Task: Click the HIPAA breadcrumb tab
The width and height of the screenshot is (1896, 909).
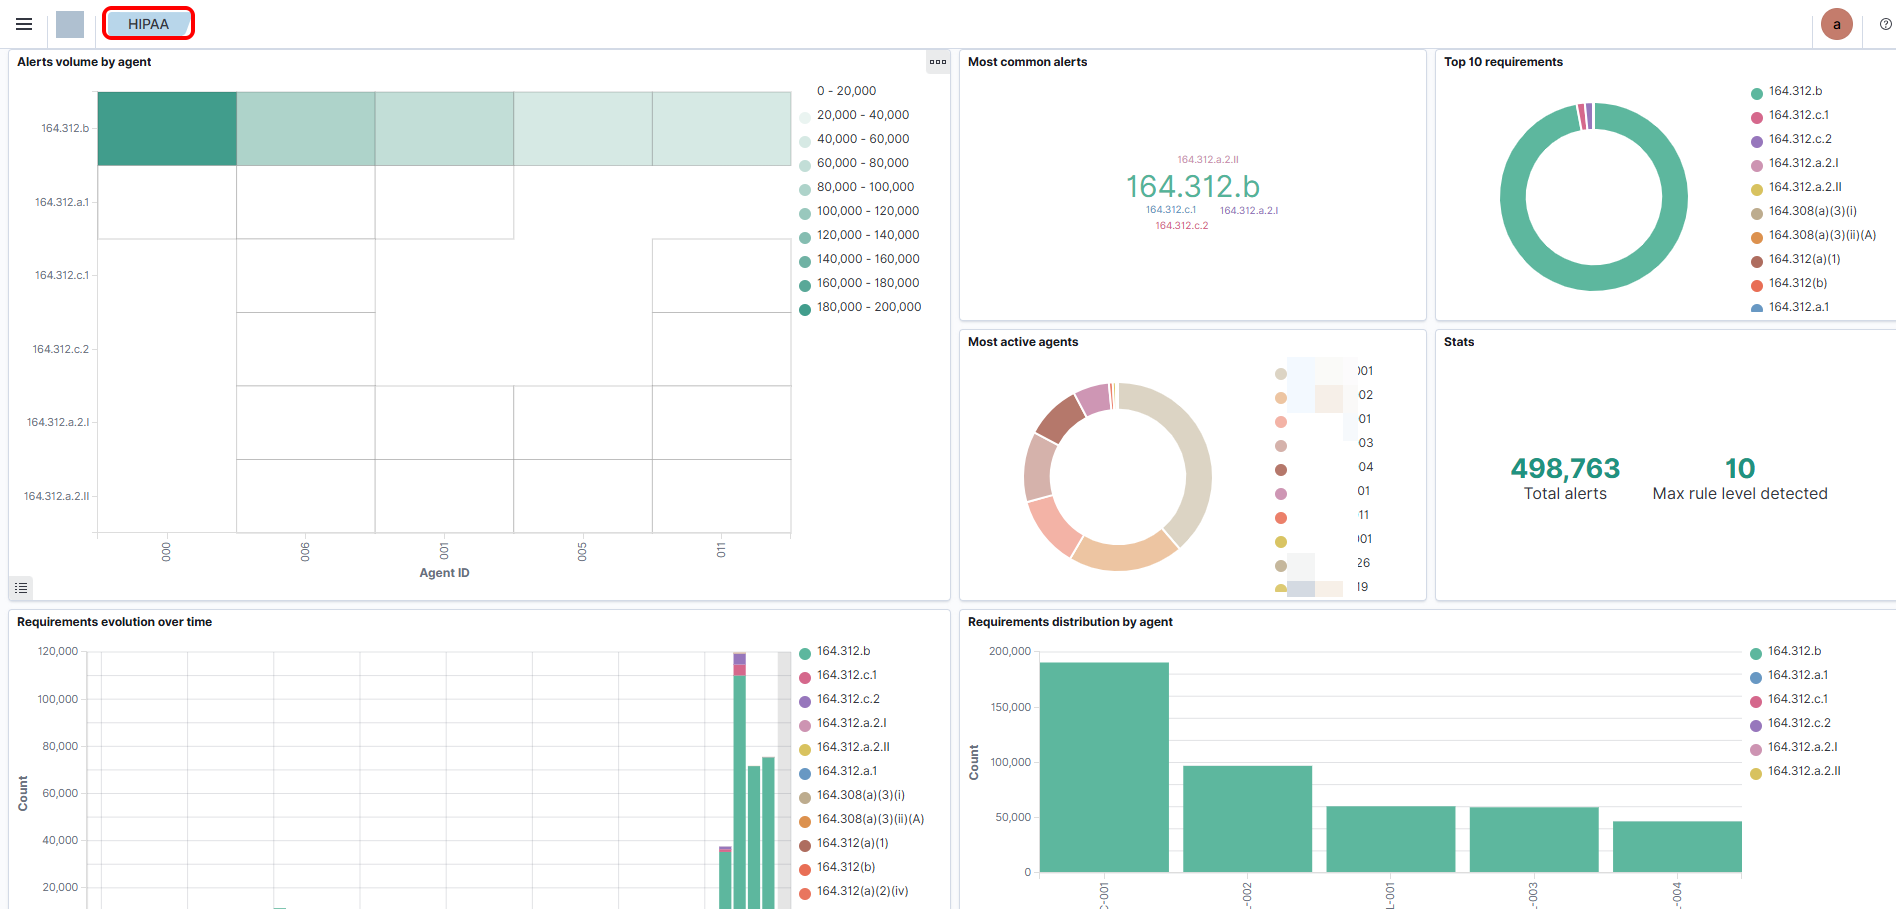Action: coord(148,24)
